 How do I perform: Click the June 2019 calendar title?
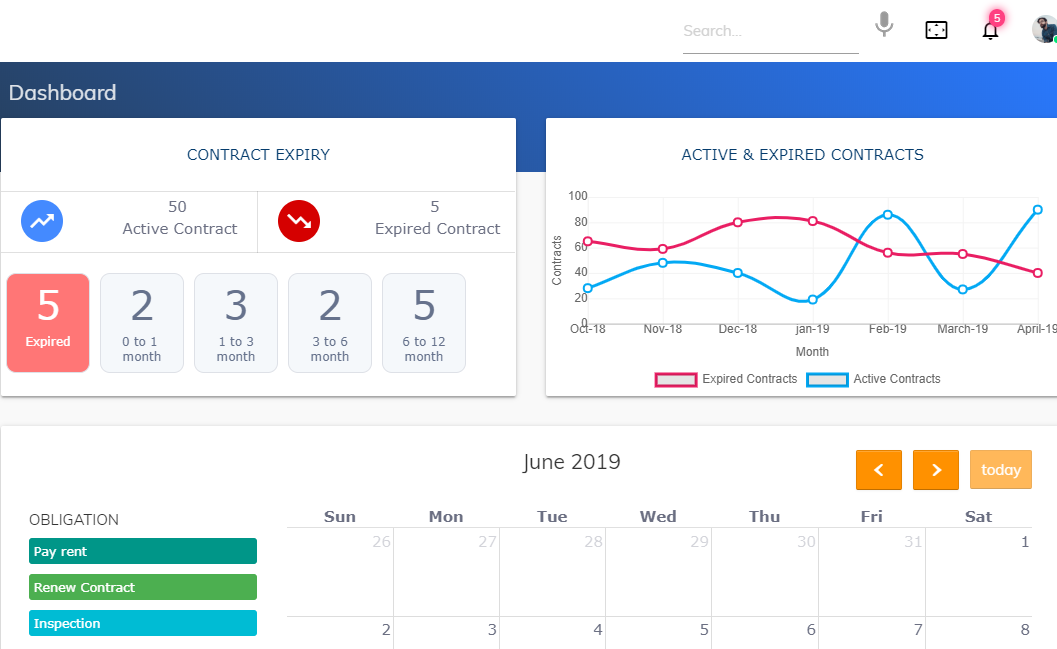point(572,462)
